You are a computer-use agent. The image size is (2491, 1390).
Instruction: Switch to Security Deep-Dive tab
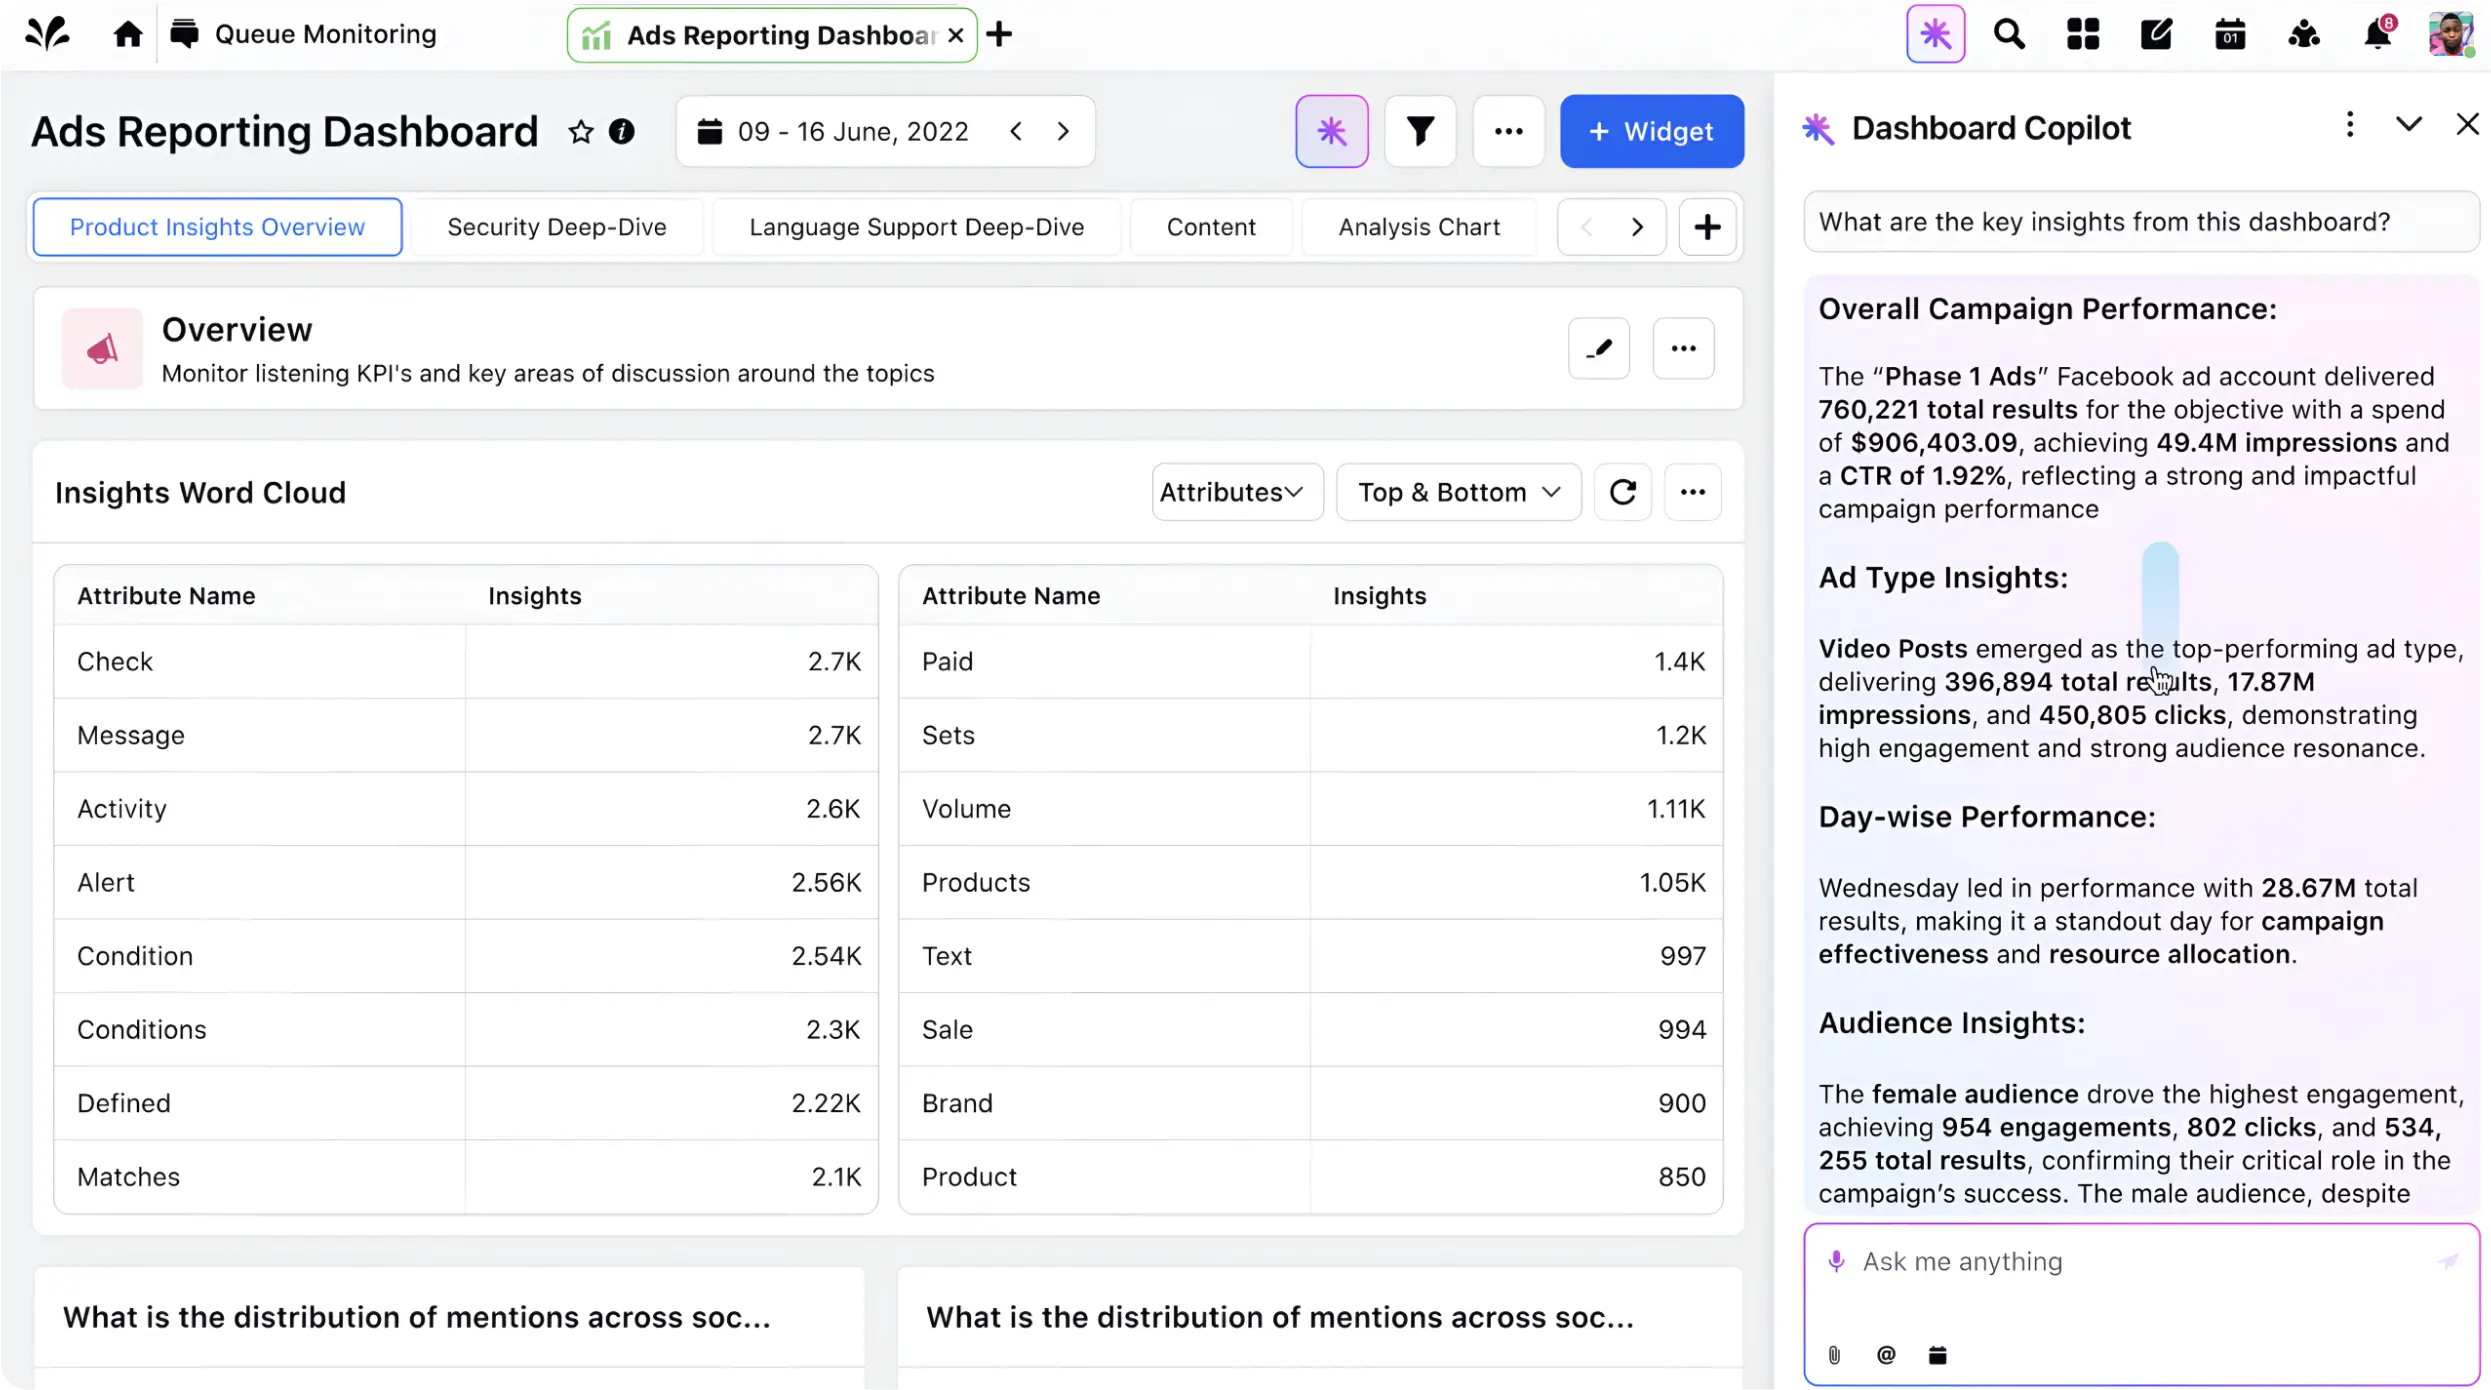556,227
